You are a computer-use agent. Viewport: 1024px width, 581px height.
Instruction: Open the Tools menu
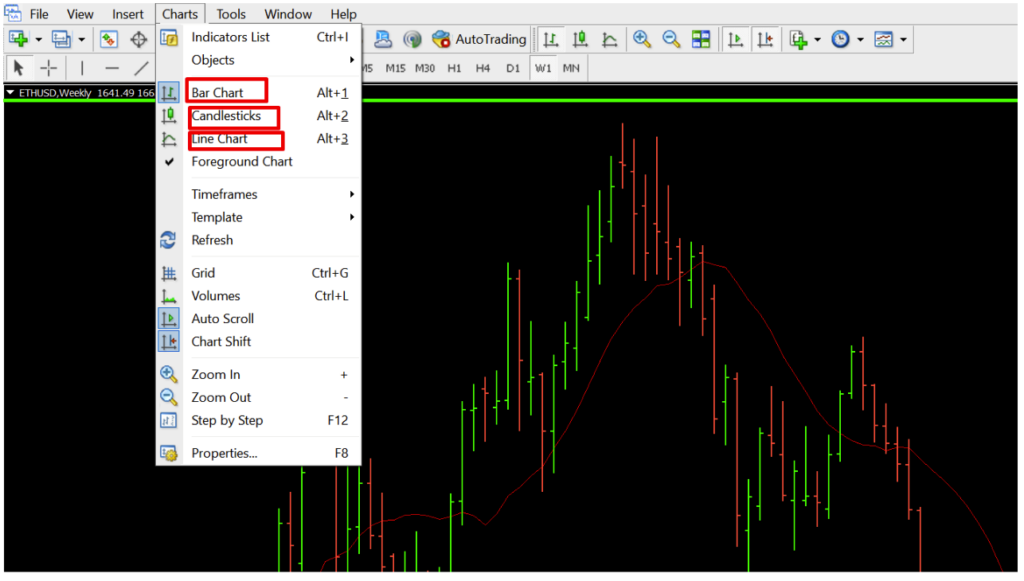pos(231,14)
